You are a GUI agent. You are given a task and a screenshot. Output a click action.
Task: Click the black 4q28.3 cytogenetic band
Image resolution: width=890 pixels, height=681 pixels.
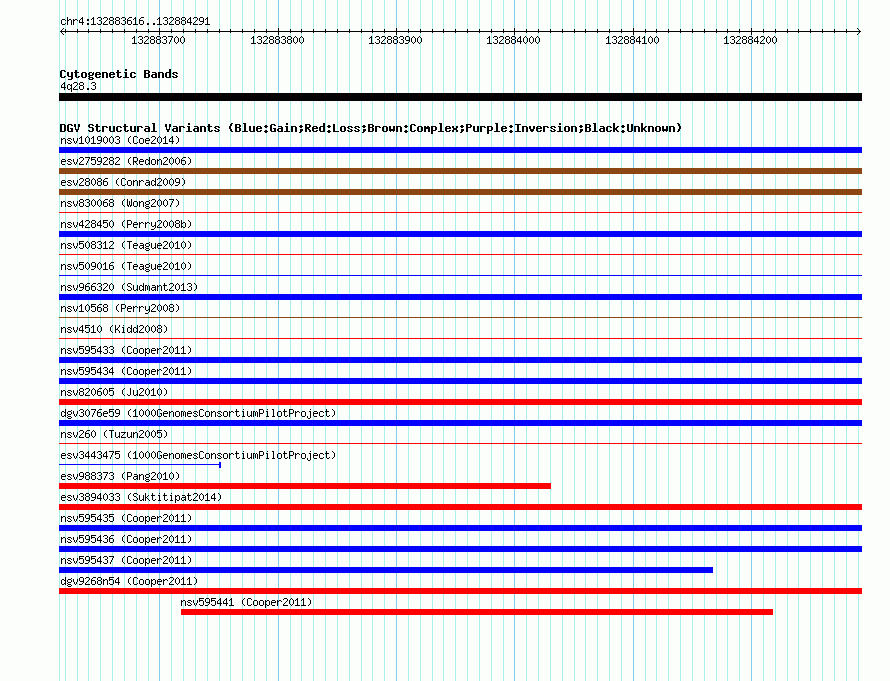(460, 97)
